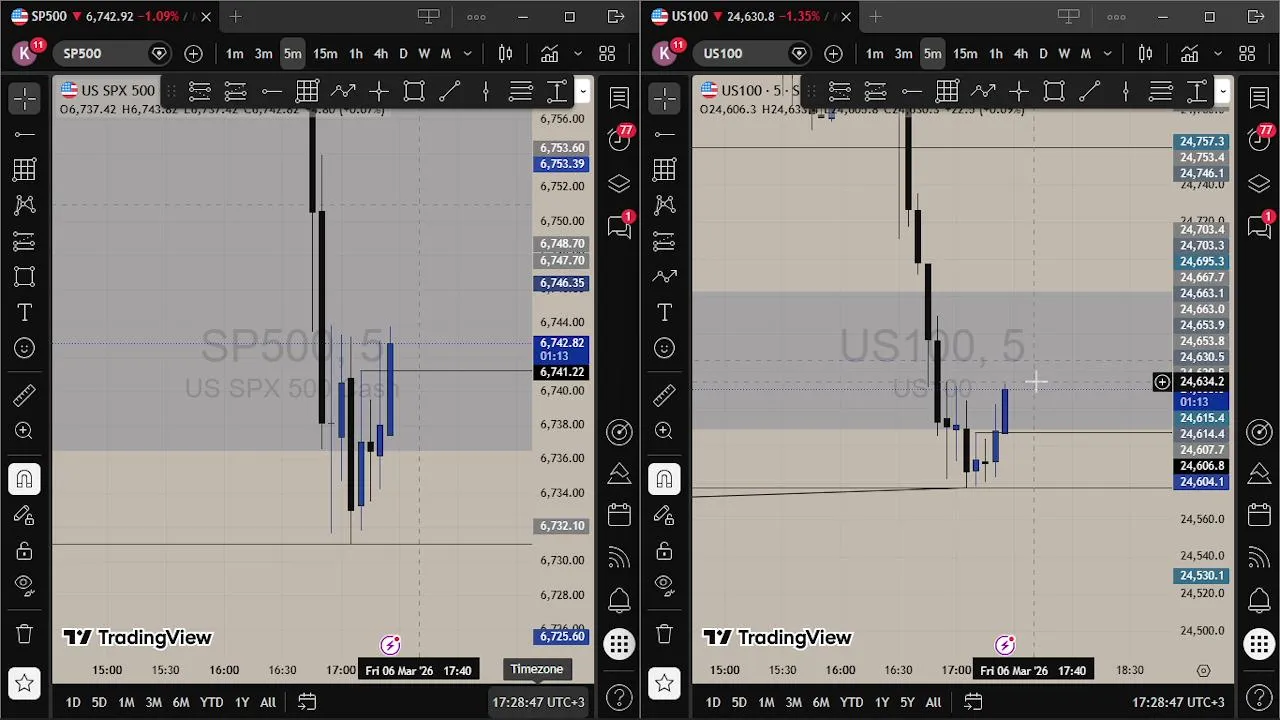Image resolution: width=1280 pixels, height=720 pixels.
Task: Set 6M date range in US100 window
Action: tap(821, 702)
